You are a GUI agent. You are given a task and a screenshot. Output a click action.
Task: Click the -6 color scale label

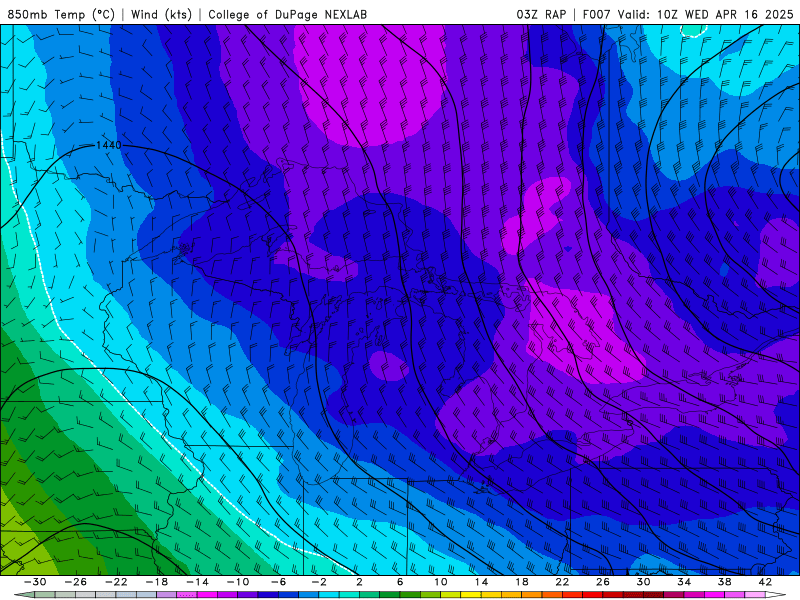(x=278, y=582)
